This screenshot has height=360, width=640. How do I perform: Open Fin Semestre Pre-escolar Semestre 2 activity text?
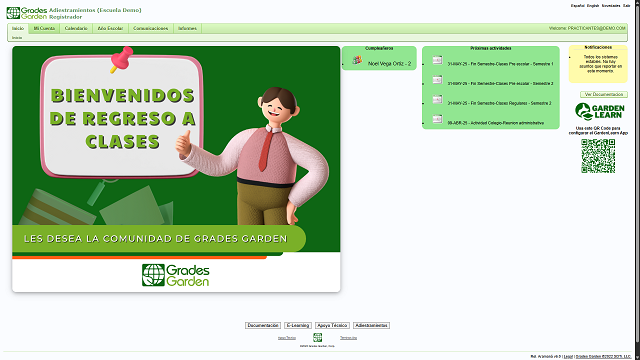[x=500, y=84]
